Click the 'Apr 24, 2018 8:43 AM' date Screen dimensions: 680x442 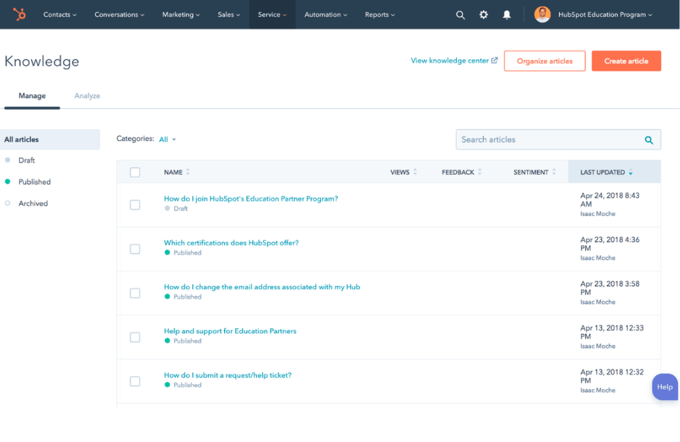tap(610, 200)
